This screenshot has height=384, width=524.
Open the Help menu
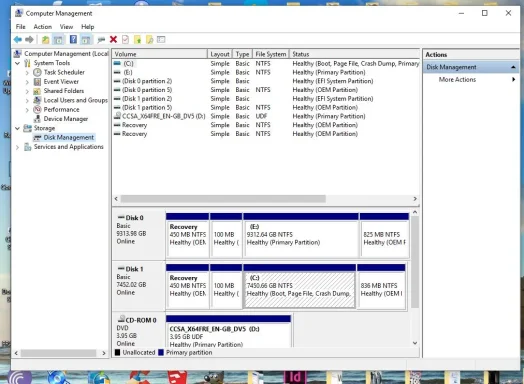tap(88, 27)
